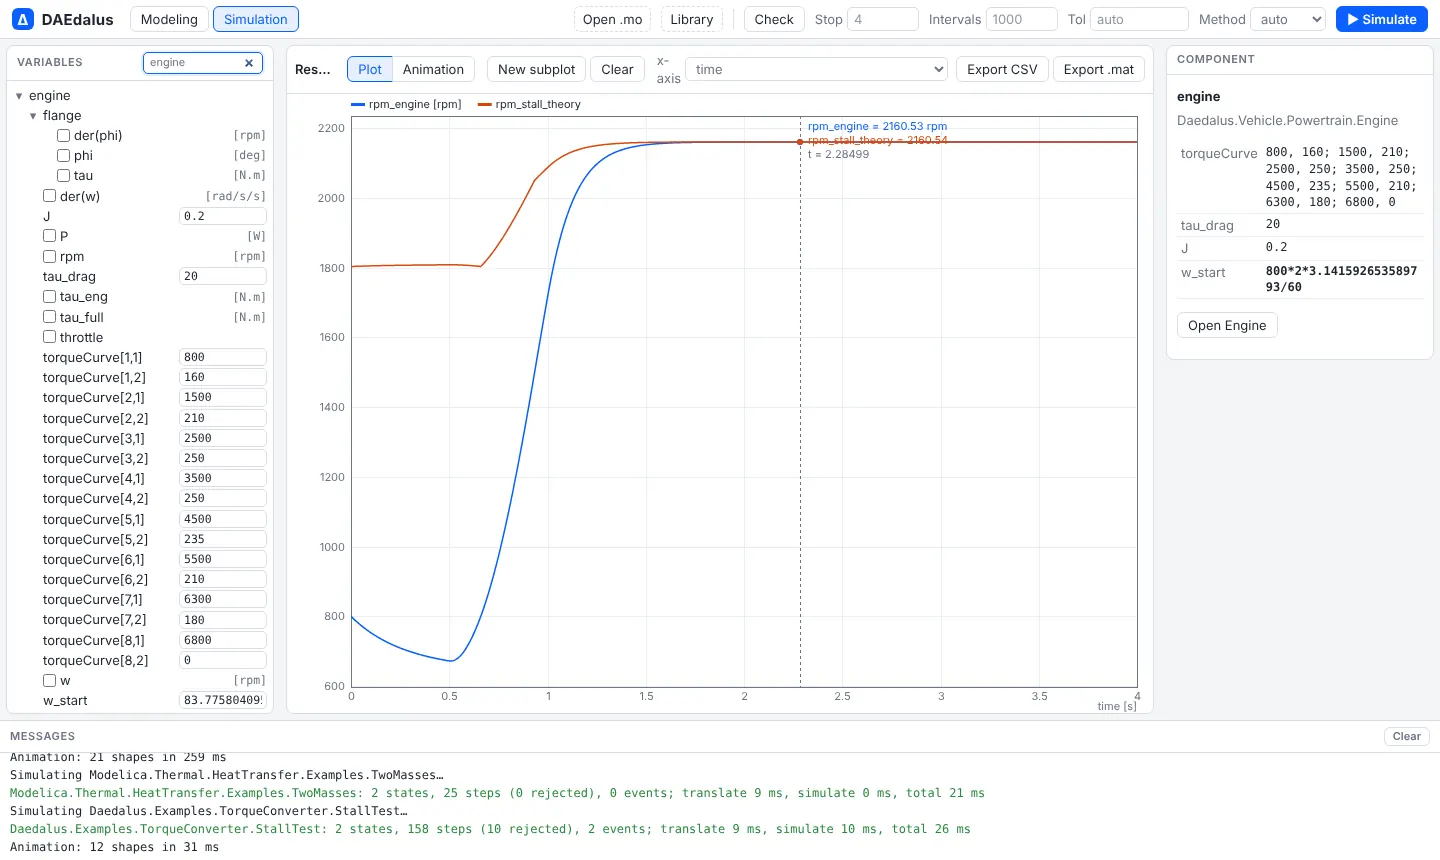Open the x-axis time dropdown
Image resolution: width=1440 pixels, height=860 pixels.
pos(816,69)
